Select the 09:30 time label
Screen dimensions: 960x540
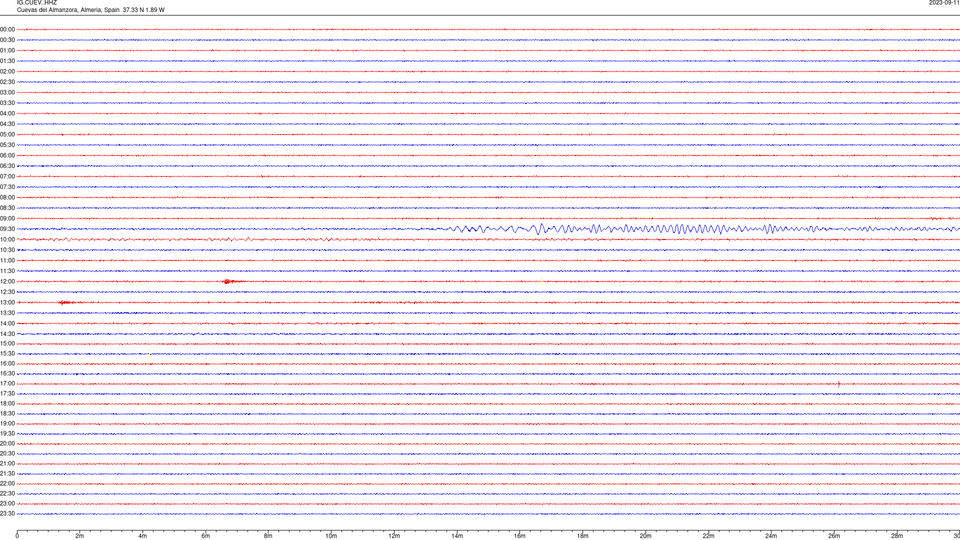7,229
